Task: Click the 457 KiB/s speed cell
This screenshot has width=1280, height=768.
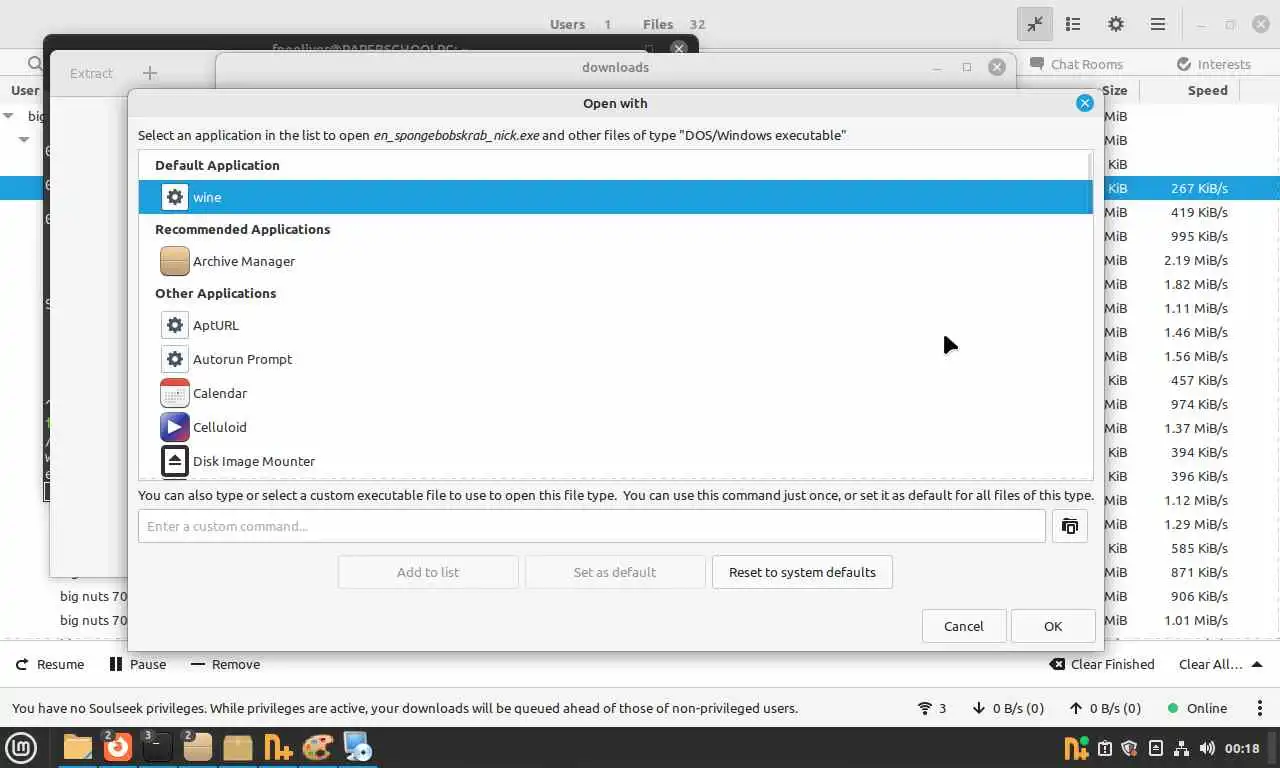Action: [1199, 380]
